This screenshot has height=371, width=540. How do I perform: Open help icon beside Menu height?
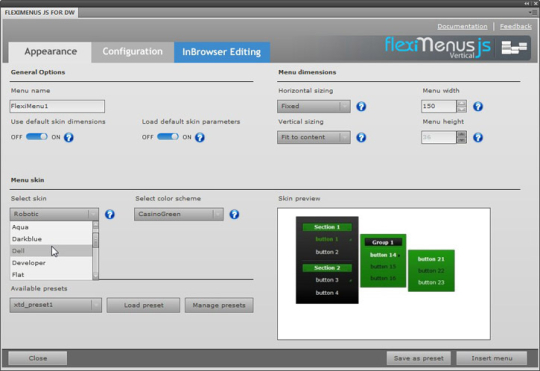click(478, 137)
